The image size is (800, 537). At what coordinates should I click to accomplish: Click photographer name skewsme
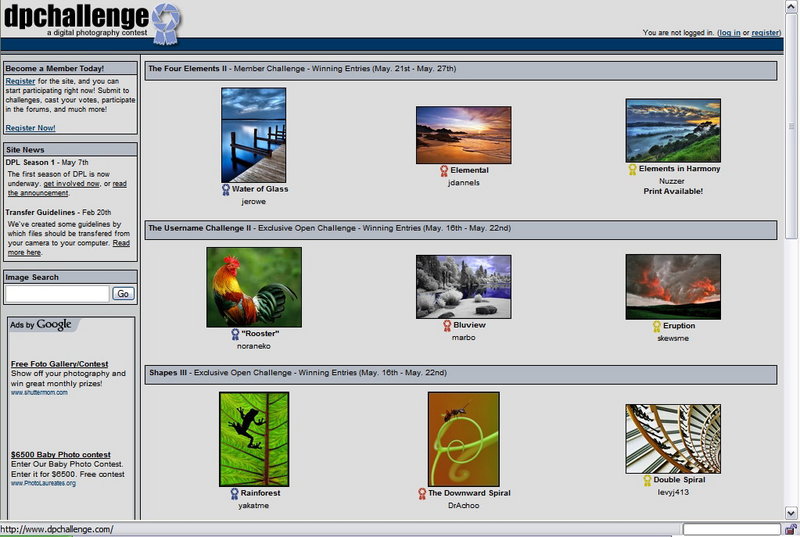[x=673, y=338]
